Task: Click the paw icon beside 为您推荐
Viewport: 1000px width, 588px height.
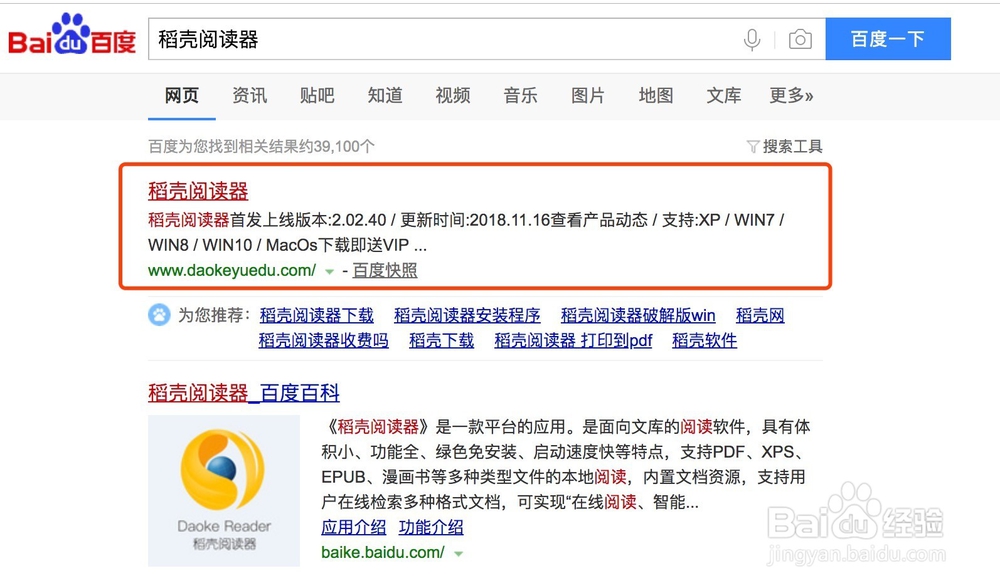Action: [159, 315]
